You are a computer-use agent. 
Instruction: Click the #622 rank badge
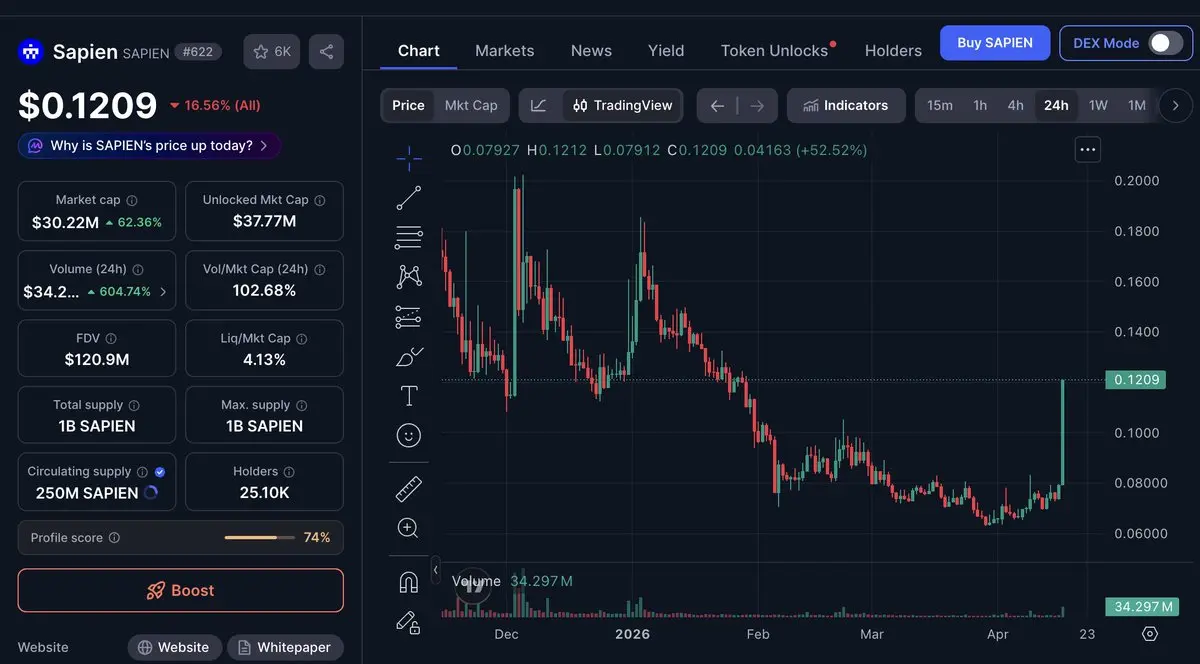tap(198, 51)
